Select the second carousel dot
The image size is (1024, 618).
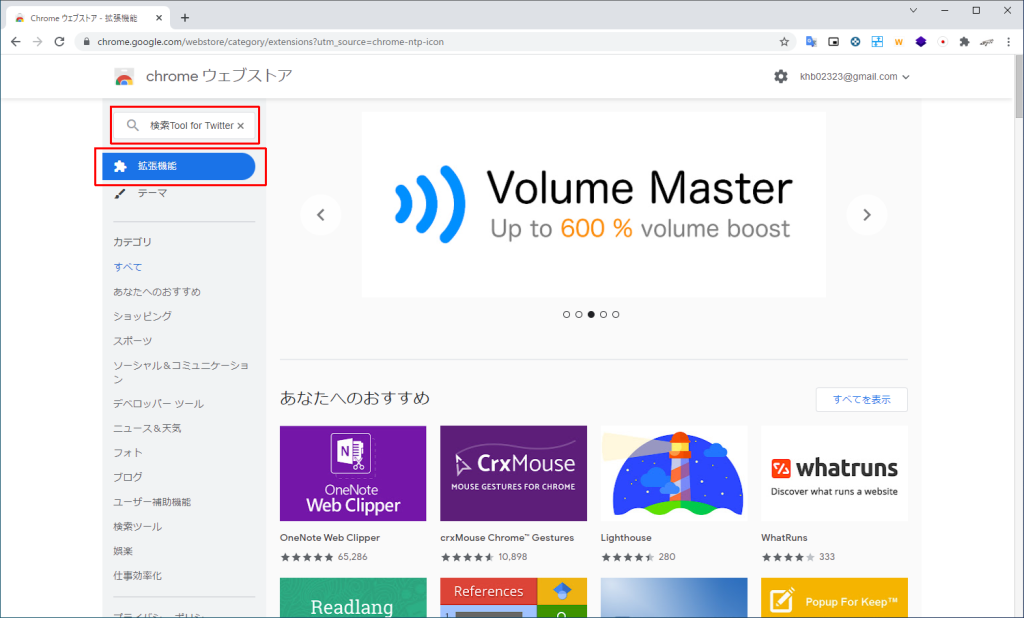coord(579,315)
